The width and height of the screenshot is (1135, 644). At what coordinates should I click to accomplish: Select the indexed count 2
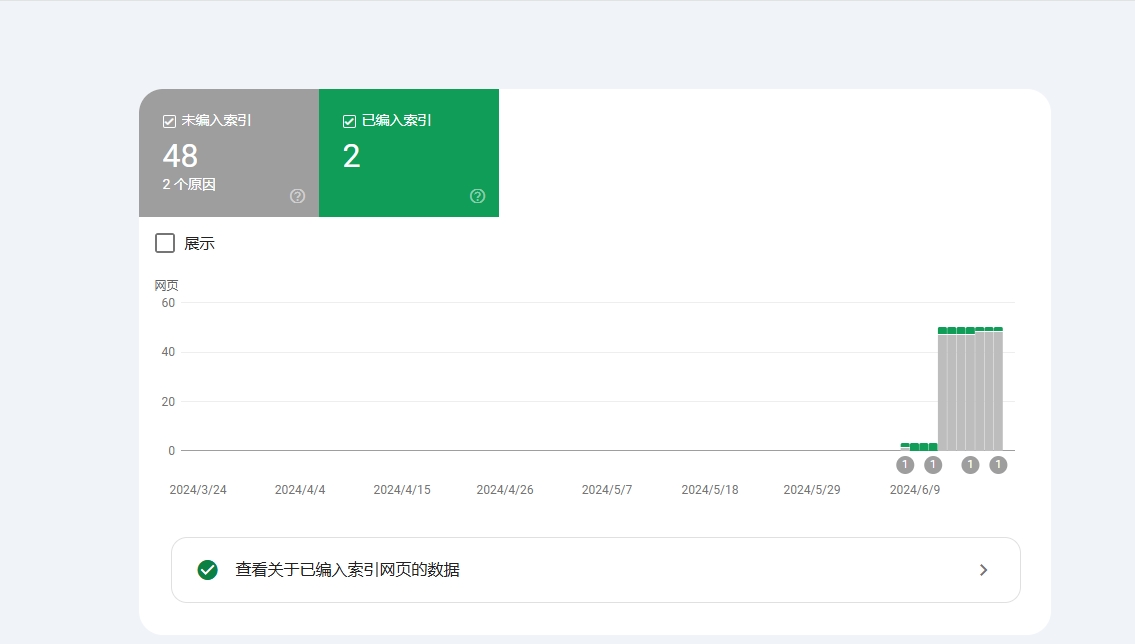[351, 156]
